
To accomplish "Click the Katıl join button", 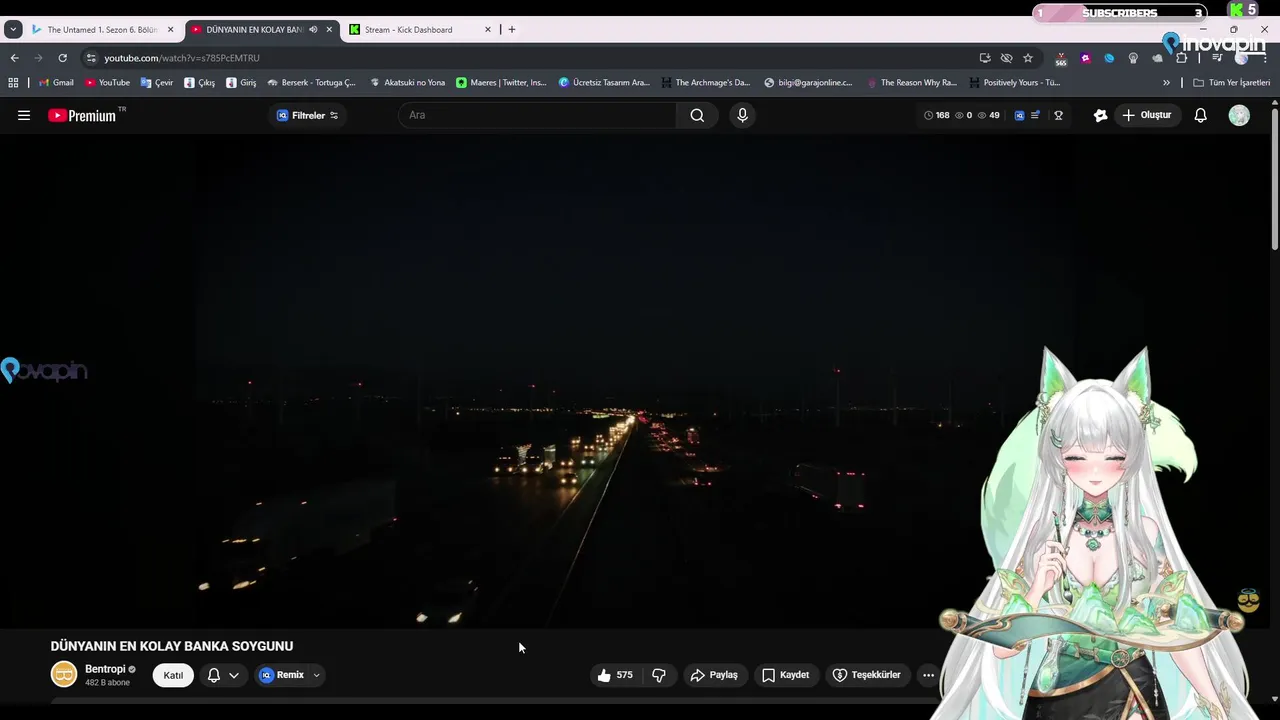I will pos(173,675).
